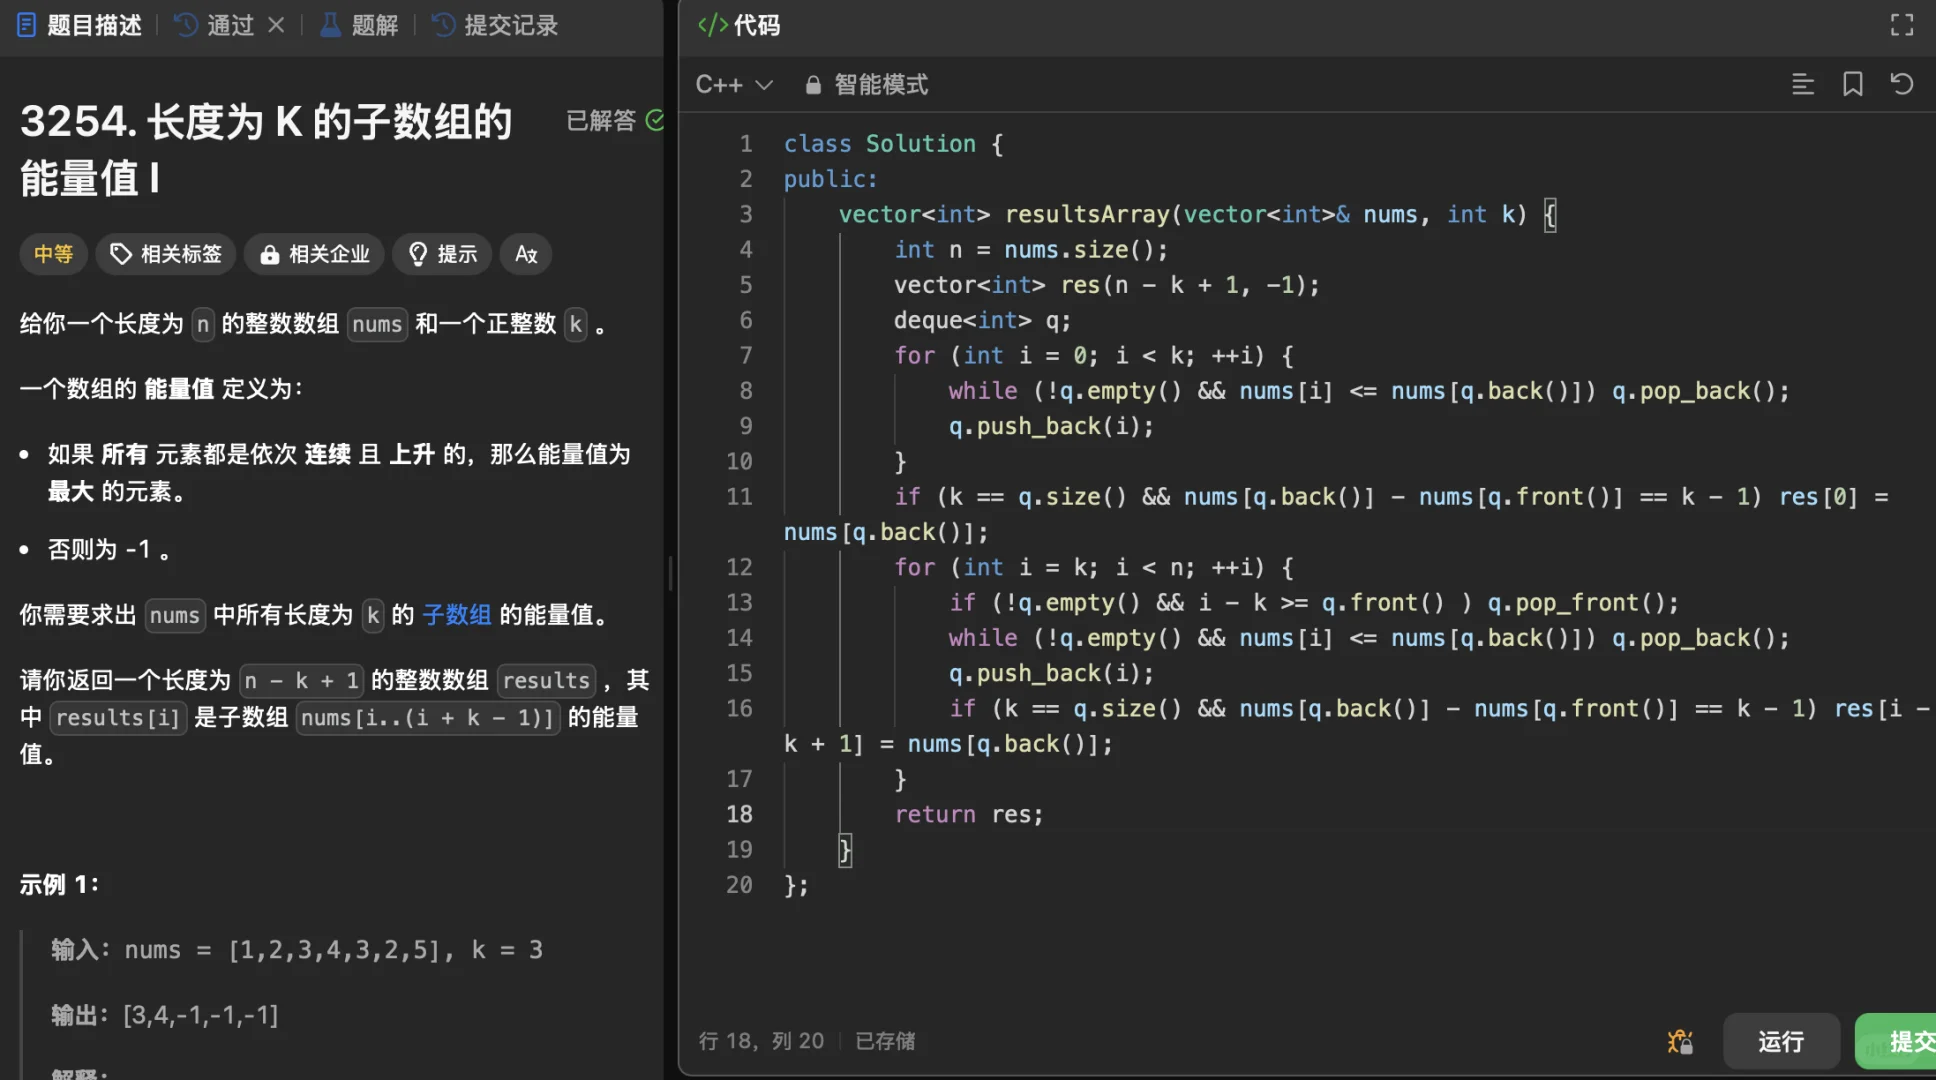Click the 提交记录 history icon
Image resolution: width=1936 pixels, height=1080 pixels.
pyautogui.click(x=443, y=25)
